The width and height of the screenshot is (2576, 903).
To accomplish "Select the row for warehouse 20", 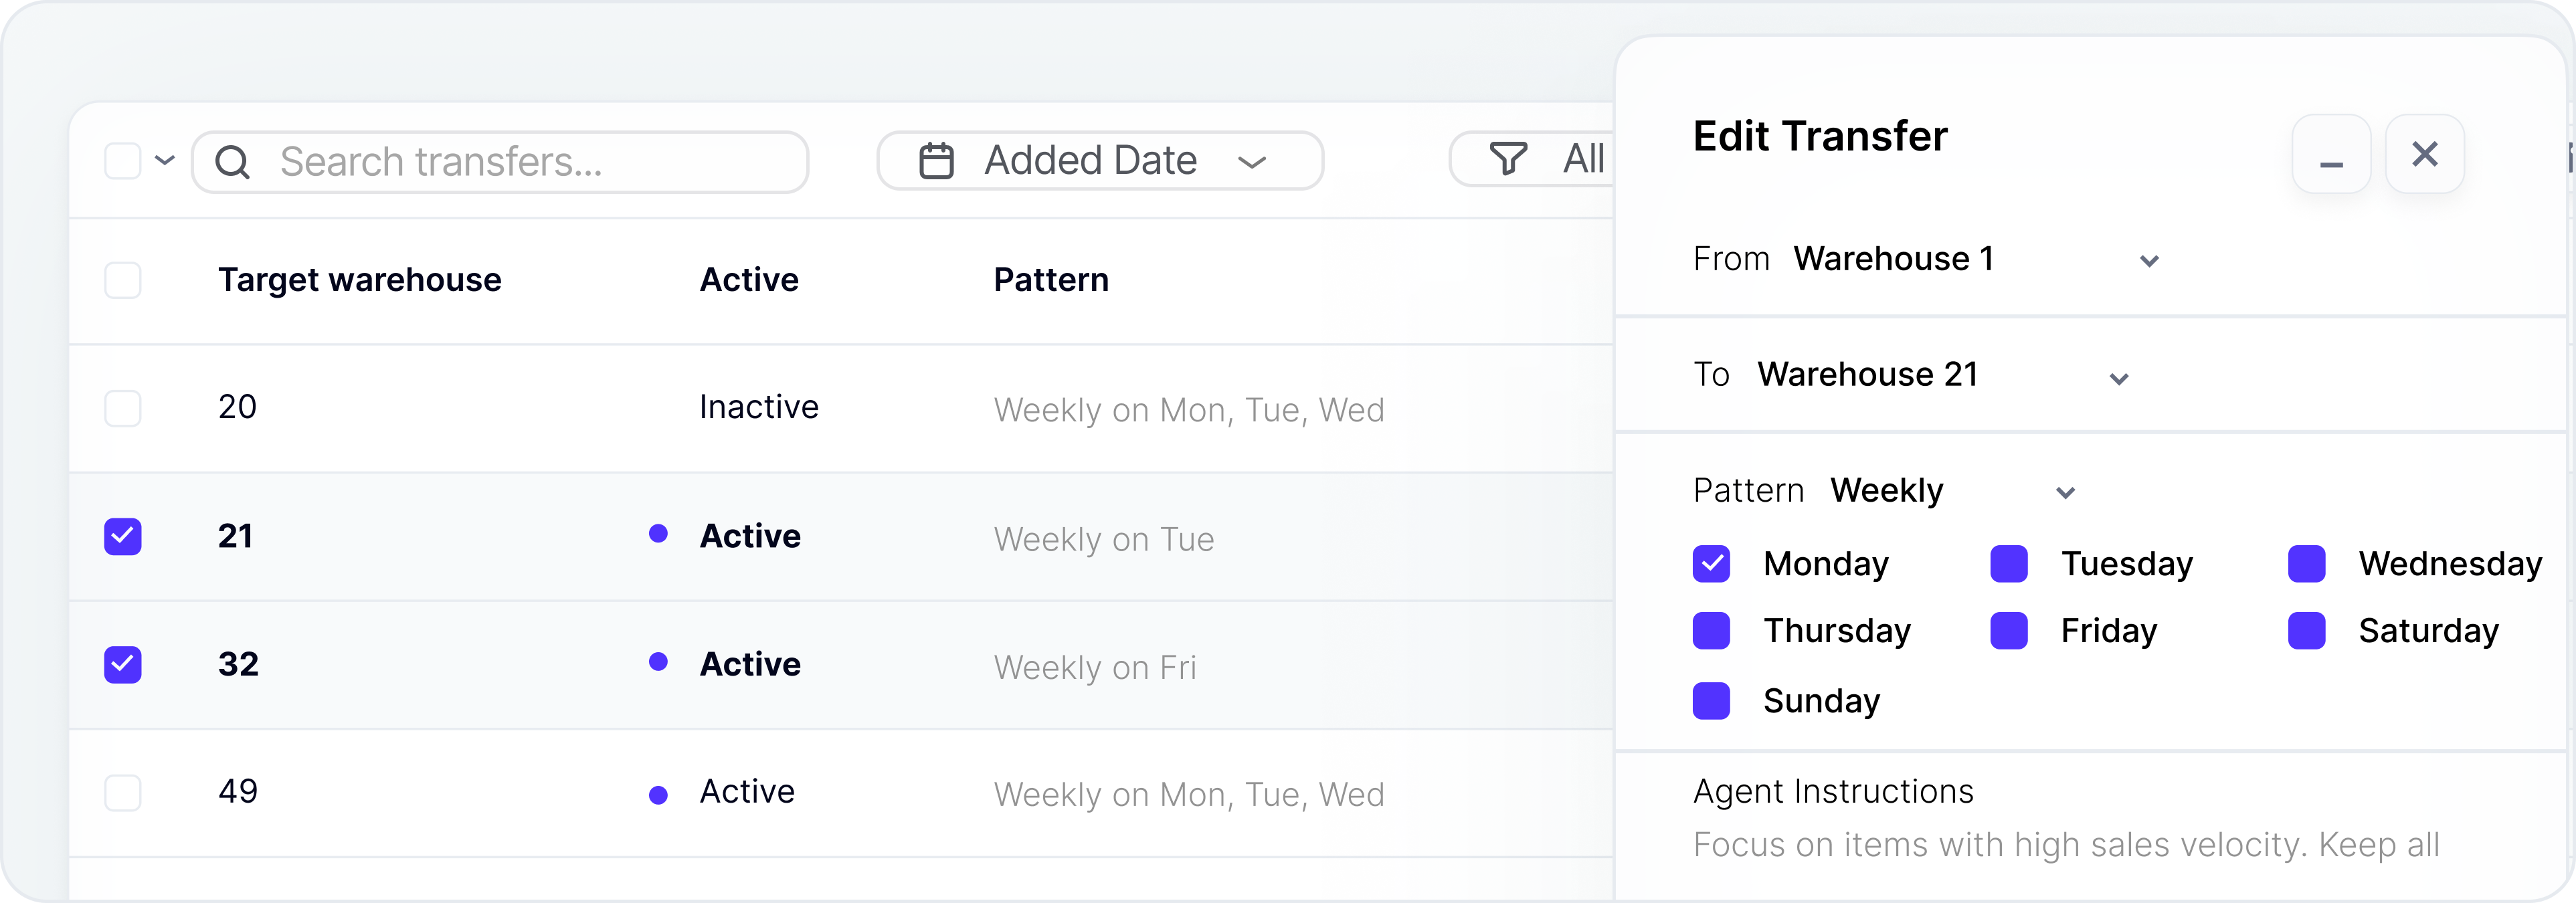I will (x=123, y=408).
